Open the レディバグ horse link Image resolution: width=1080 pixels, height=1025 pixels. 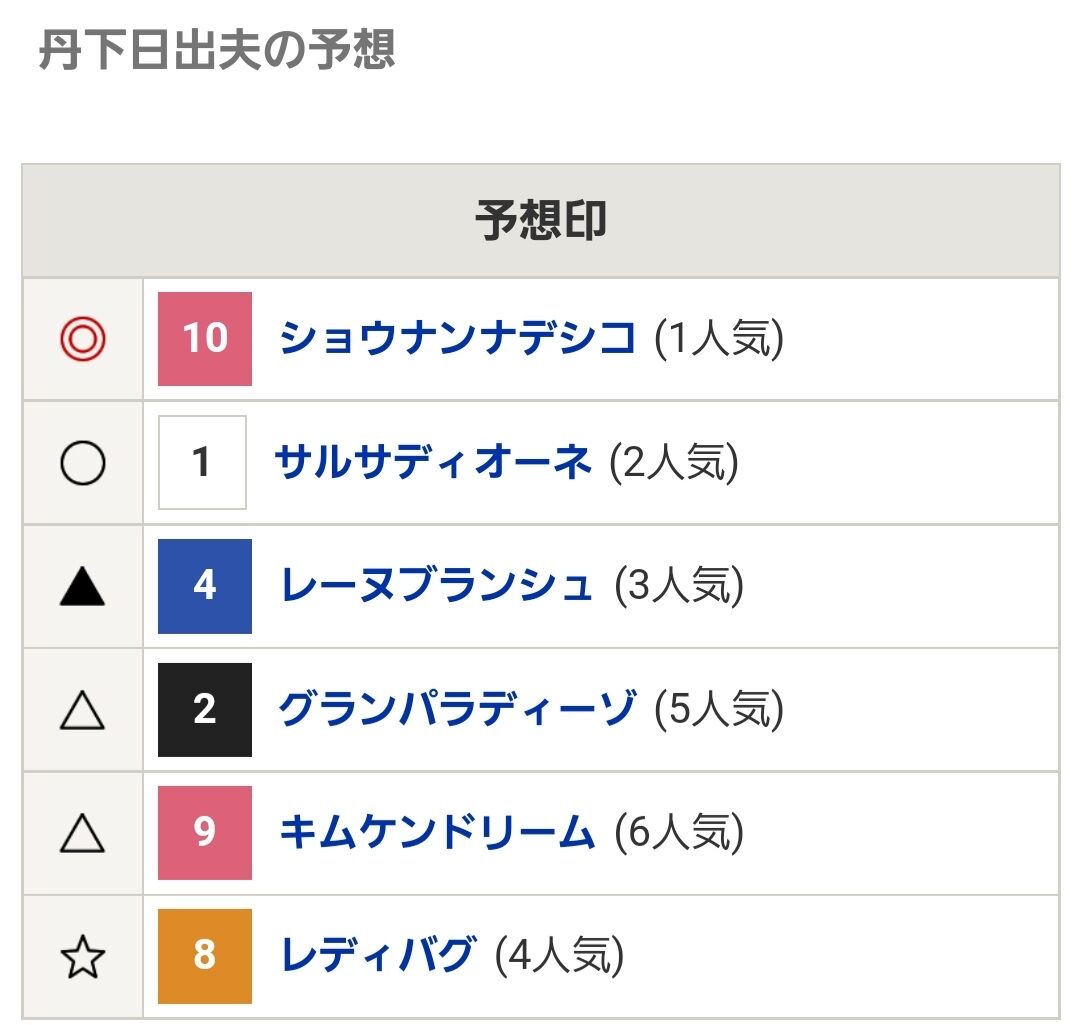coord(377,956)
